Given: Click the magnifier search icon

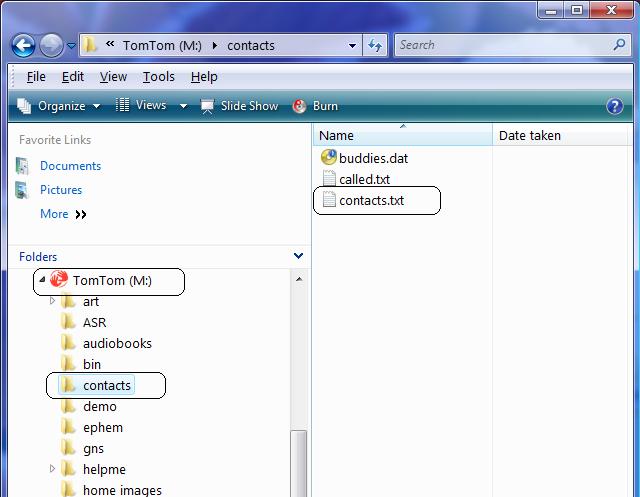Looking at the screenshot, I should (x=620, y=44).
